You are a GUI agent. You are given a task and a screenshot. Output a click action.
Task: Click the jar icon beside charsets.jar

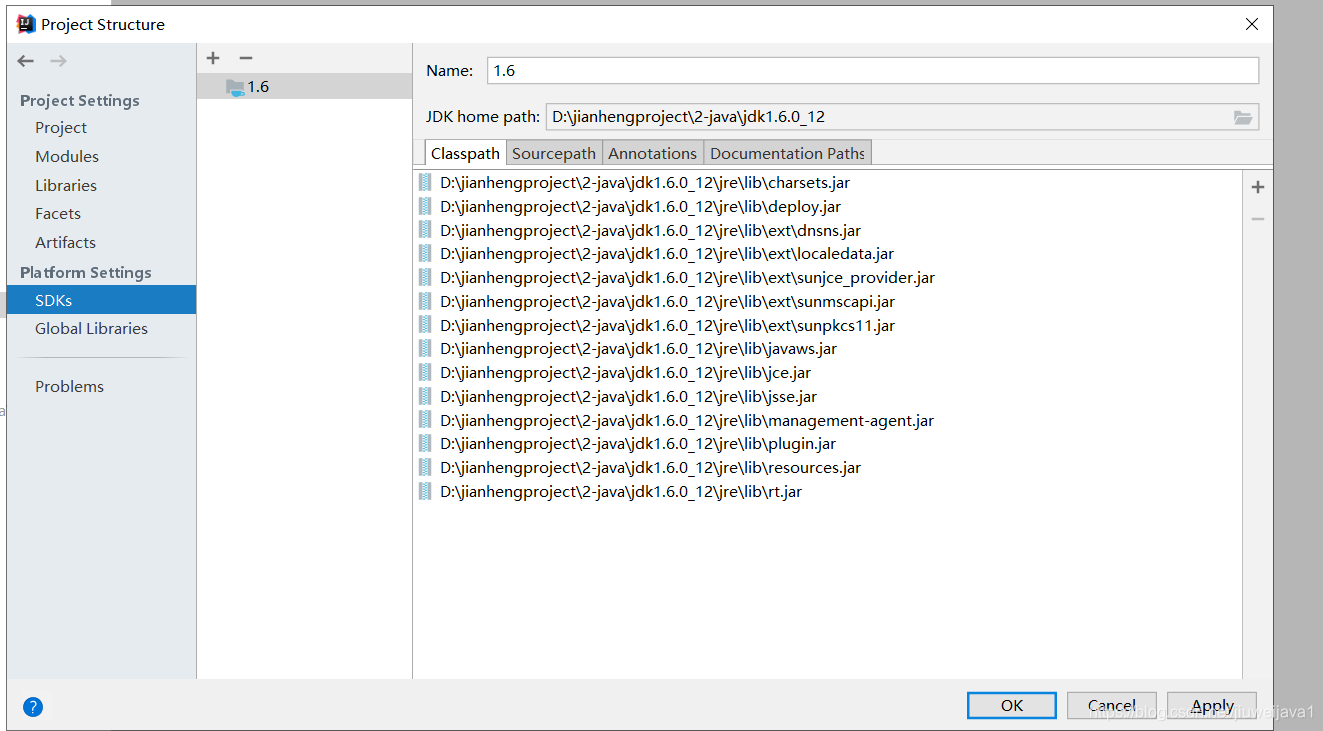(x=426, y=182)
